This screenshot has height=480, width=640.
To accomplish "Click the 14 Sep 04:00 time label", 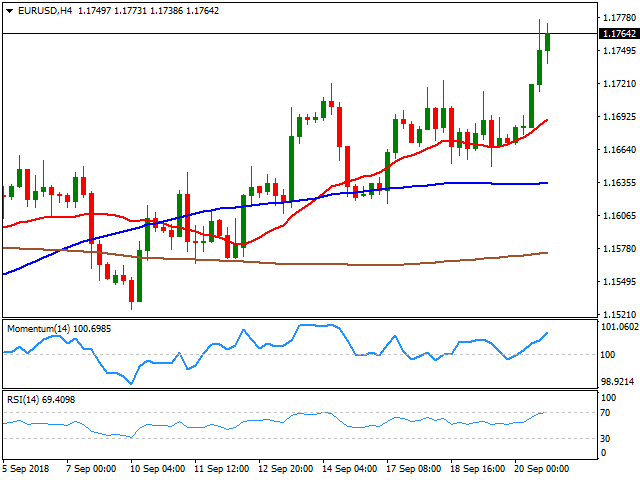I will tap(349, 469).
